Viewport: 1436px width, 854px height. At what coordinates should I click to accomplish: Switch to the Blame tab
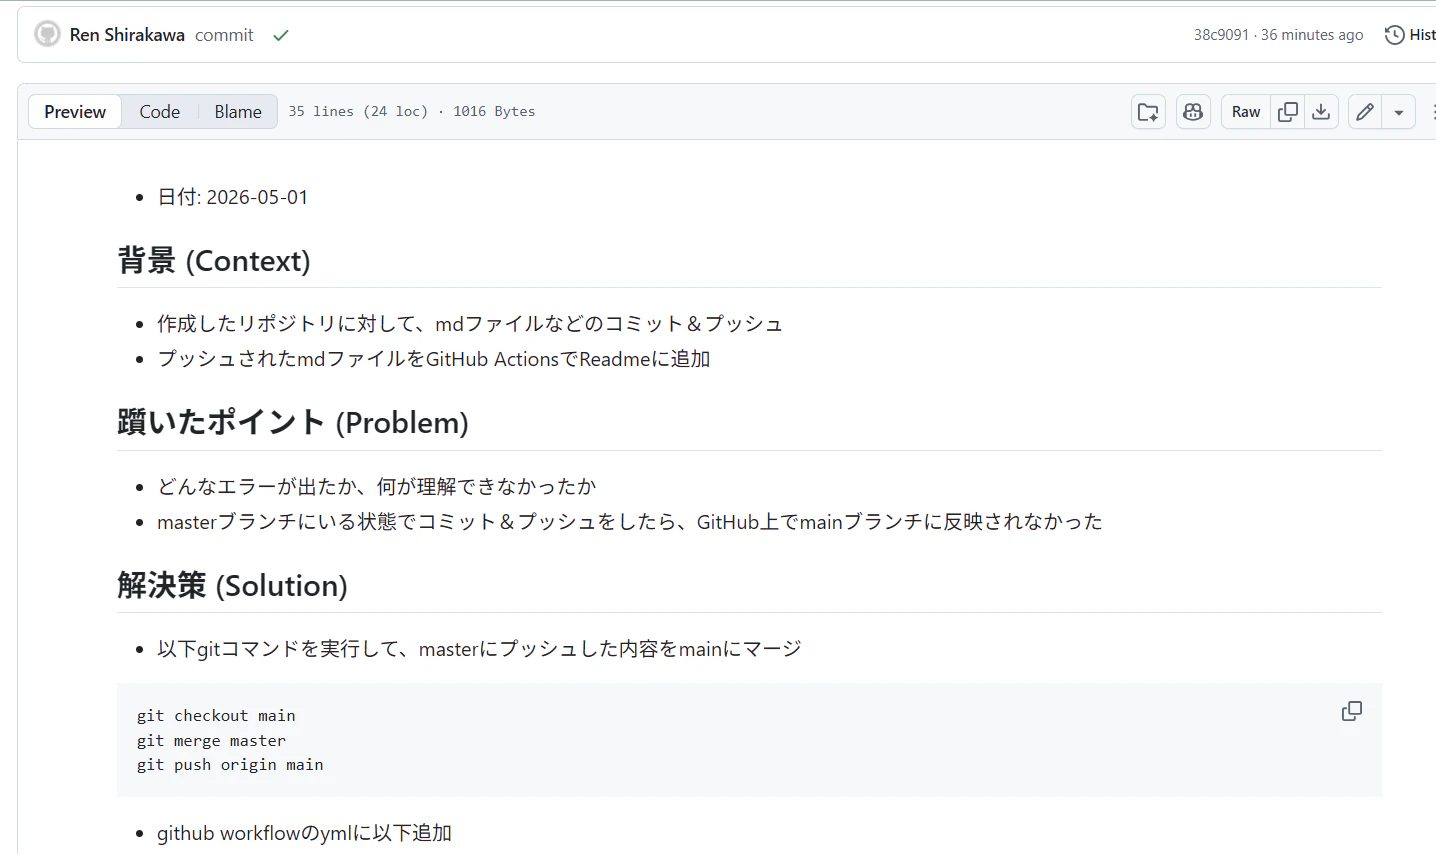pyautogui.click(x=238, y=112)
